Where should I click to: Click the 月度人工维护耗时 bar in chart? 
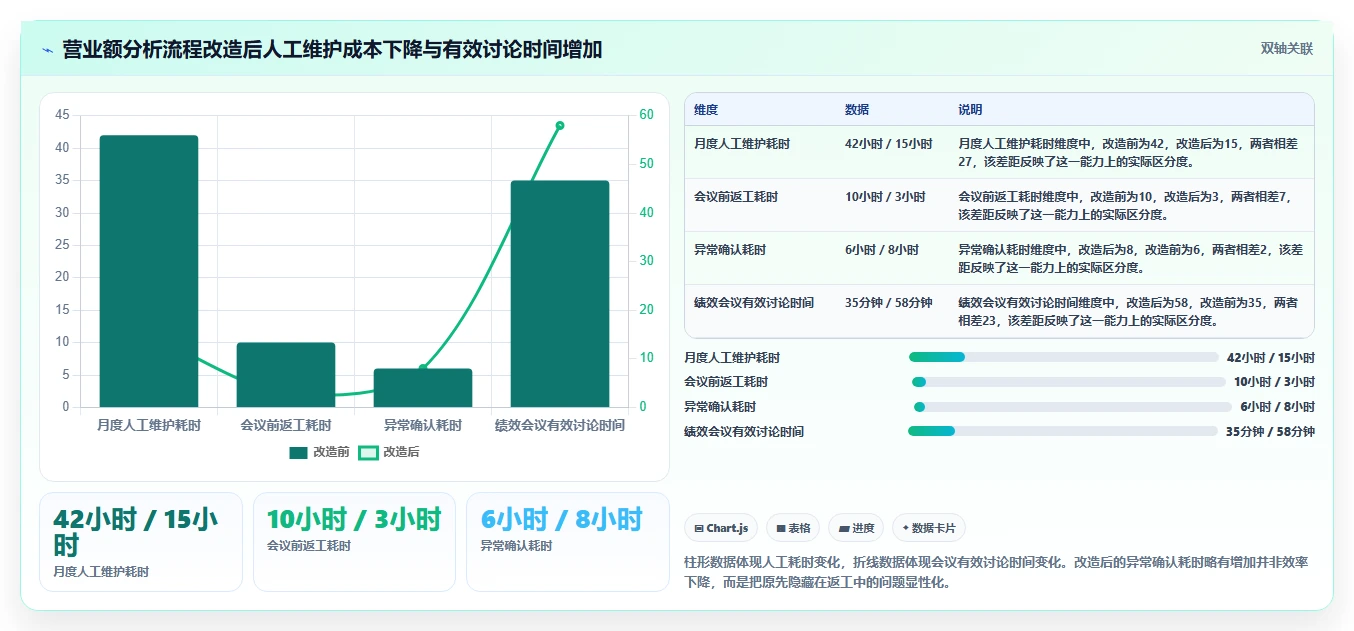[x=149, y=271]
